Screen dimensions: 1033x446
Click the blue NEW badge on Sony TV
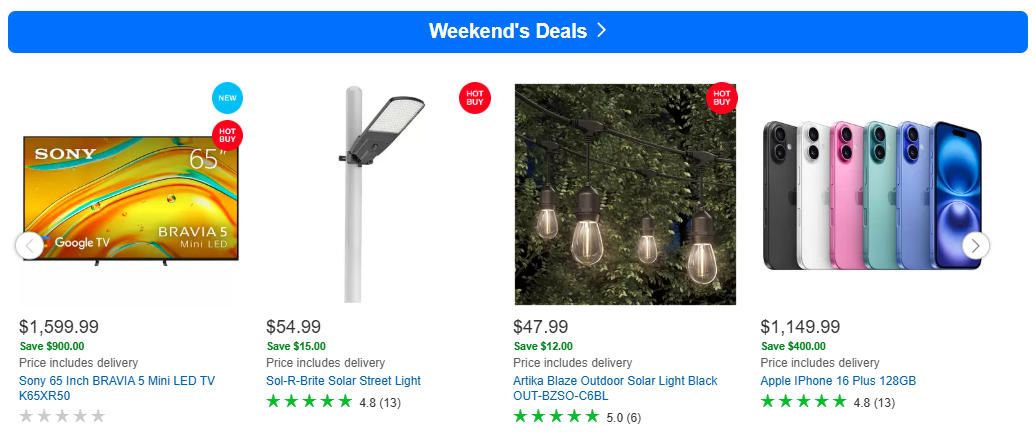click(227, 99)
